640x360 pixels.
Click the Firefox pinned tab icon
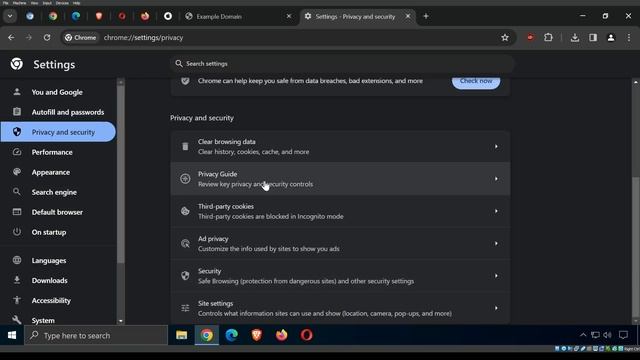point(145,16)
